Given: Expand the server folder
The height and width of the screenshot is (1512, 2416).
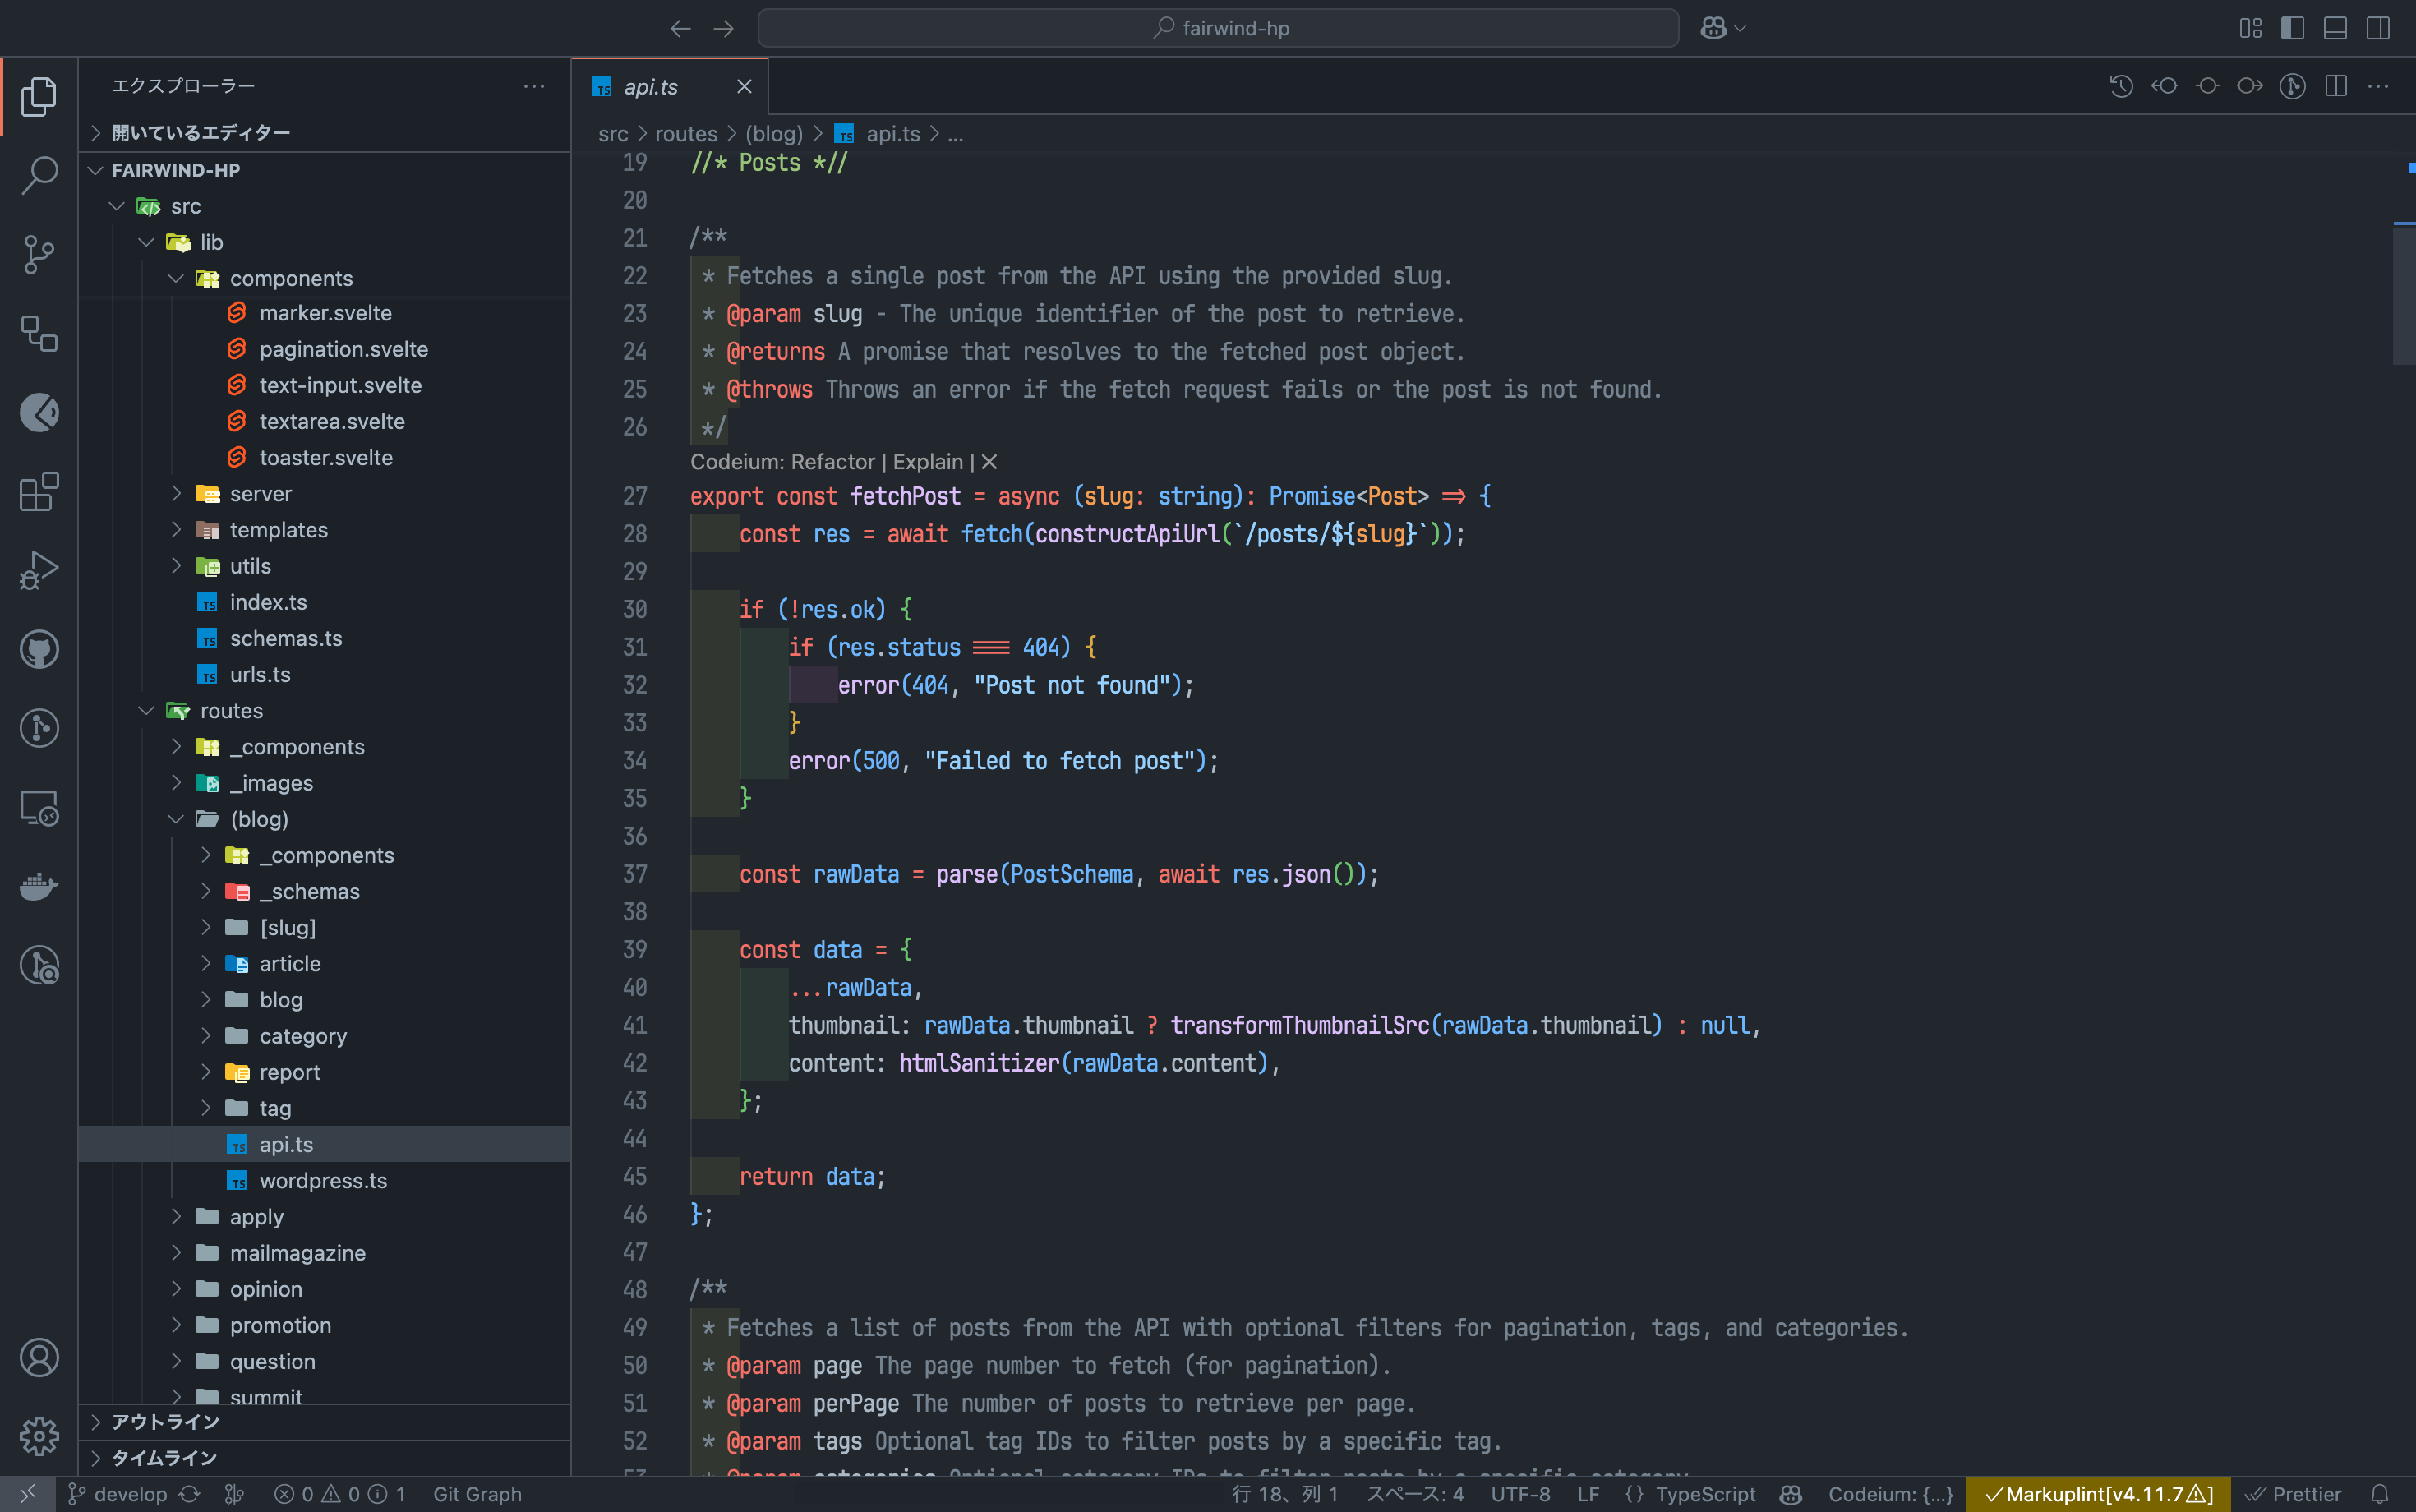Looking at the screenshot, I should tap(260, 494).
